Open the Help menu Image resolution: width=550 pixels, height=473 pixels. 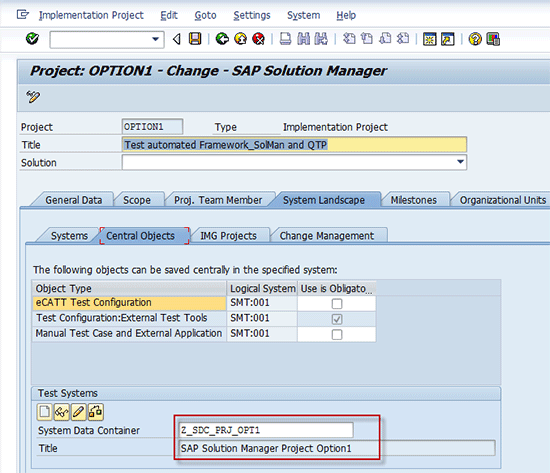(346, 15)
